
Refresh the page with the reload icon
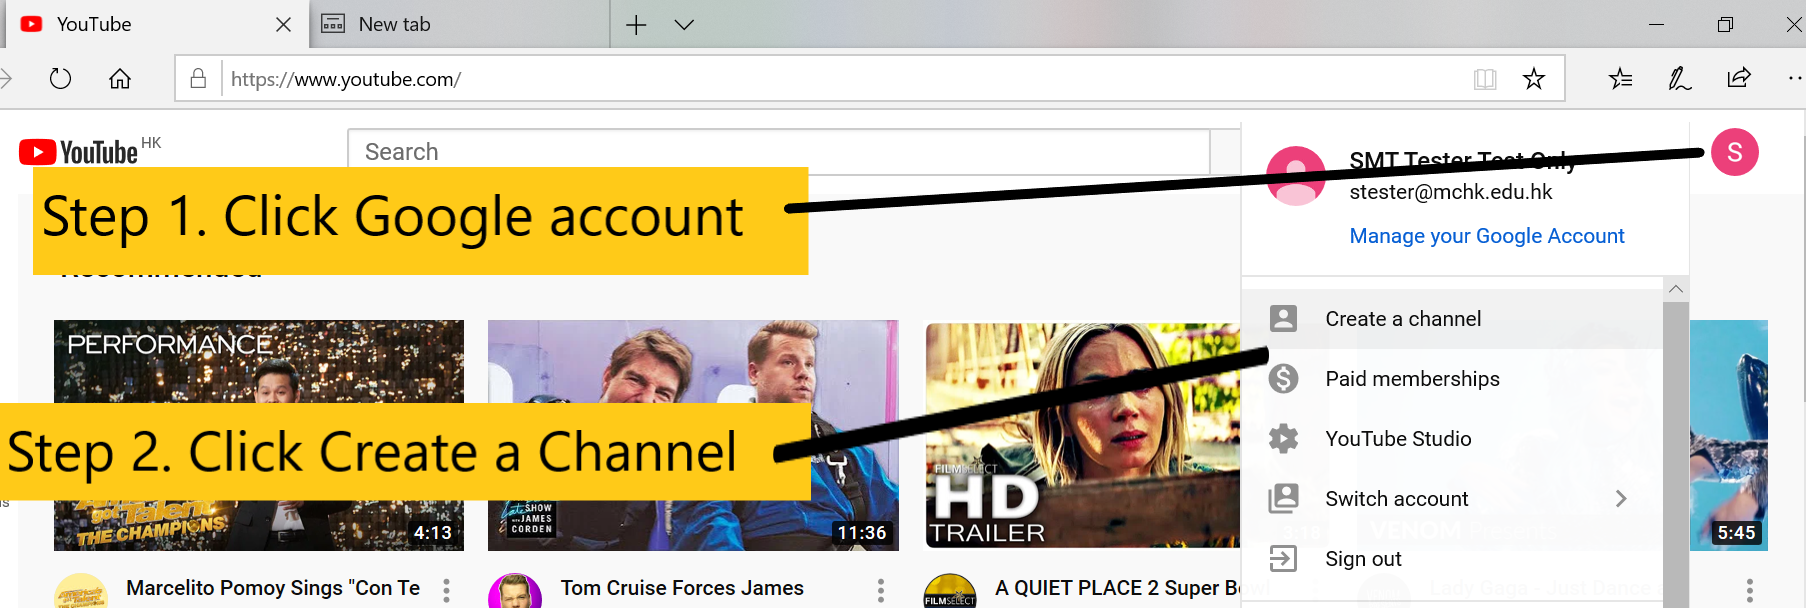coord(60,78)
